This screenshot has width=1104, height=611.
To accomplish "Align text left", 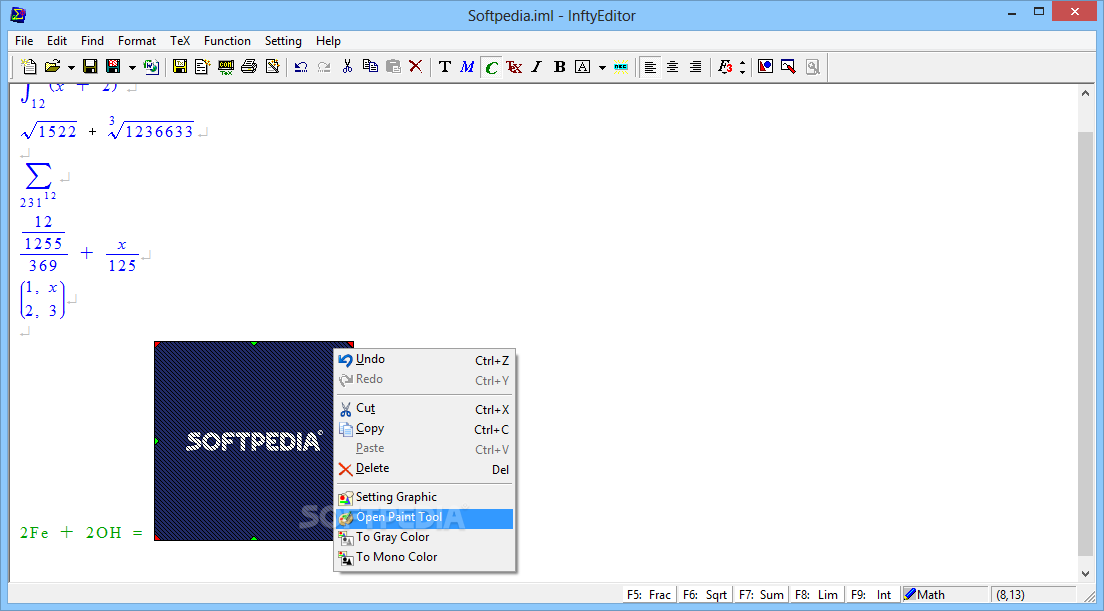I will (651, 67).
